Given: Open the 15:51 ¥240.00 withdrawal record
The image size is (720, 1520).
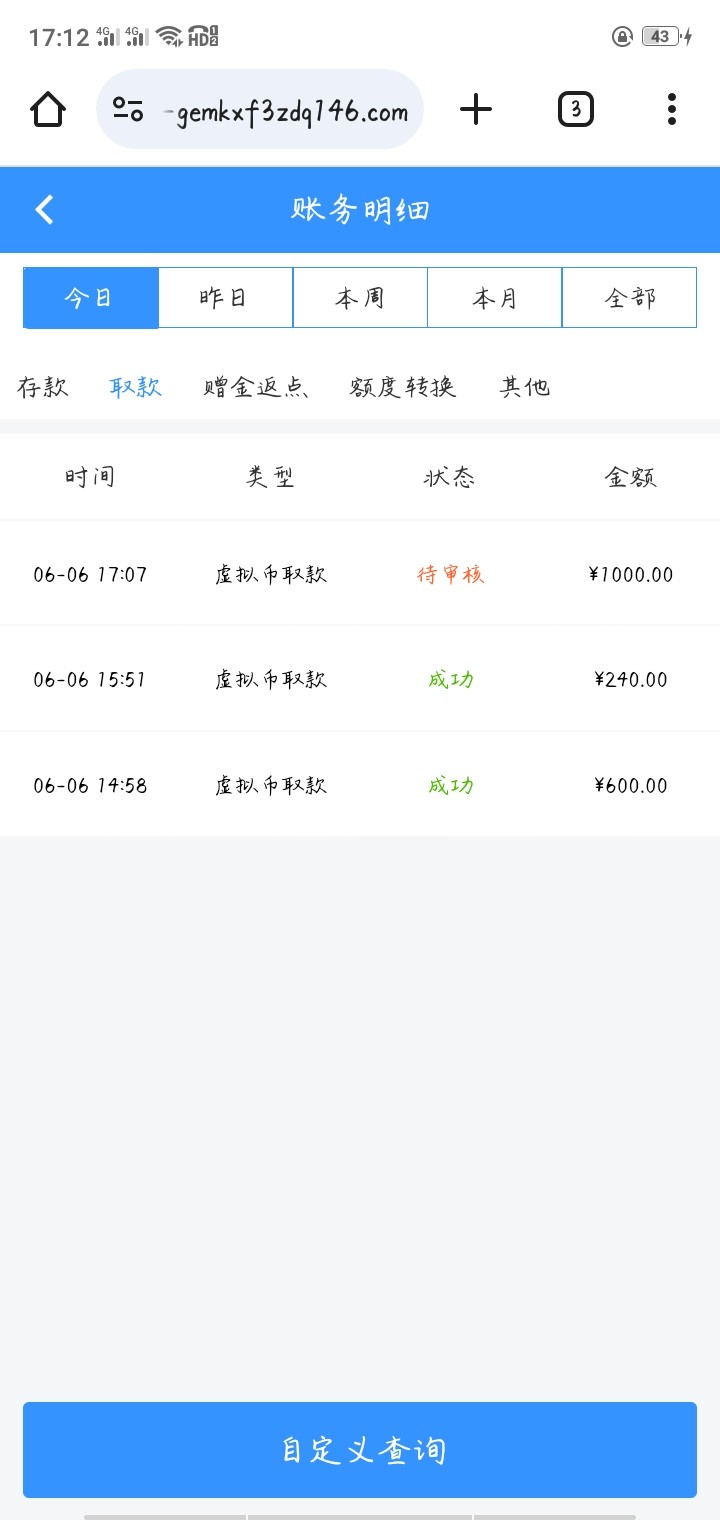Looking at the screenshot, I should coord(360,679).
